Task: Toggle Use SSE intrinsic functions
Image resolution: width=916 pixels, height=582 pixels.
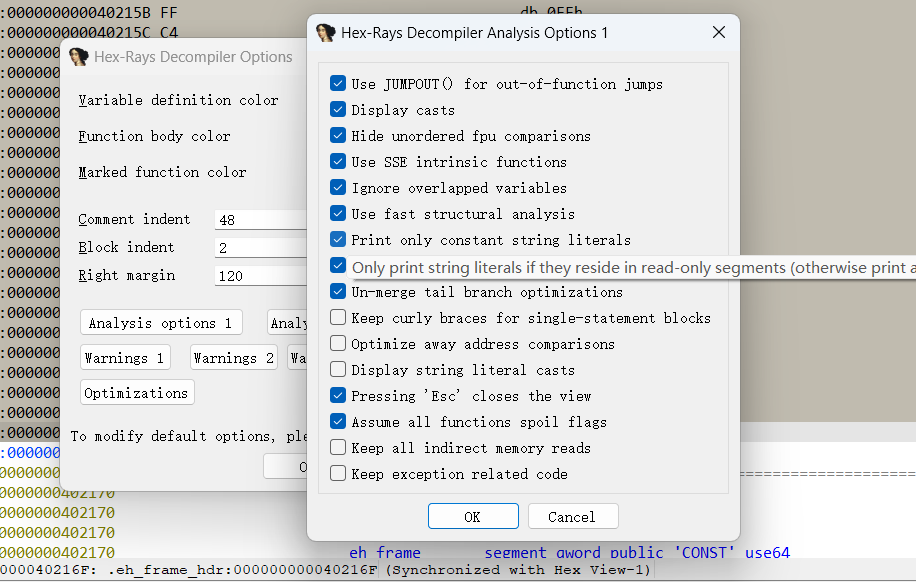Action: click(338, 161)
